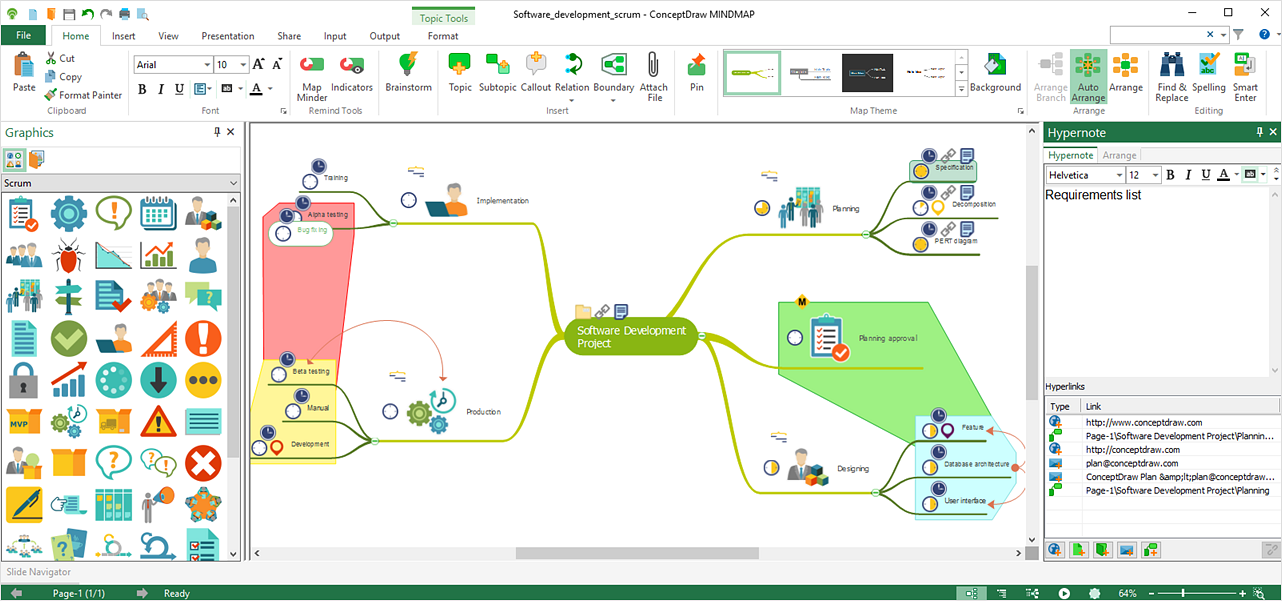Start the slideshow from the status bar

point(1064,593)
